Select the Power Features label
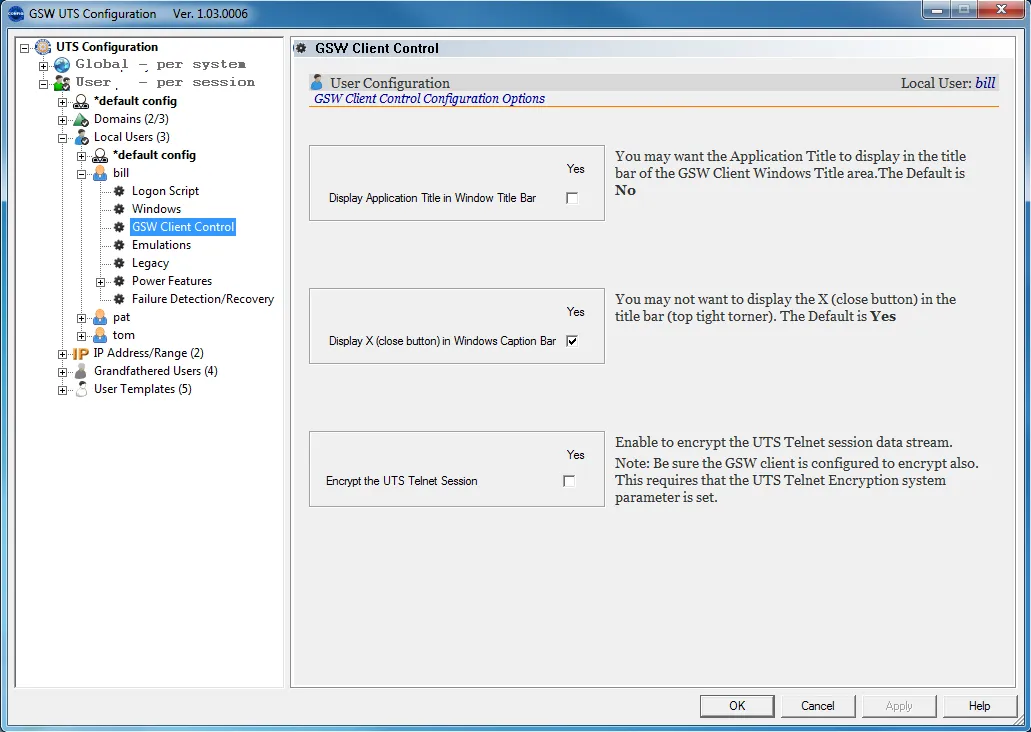 pos(172,281)
